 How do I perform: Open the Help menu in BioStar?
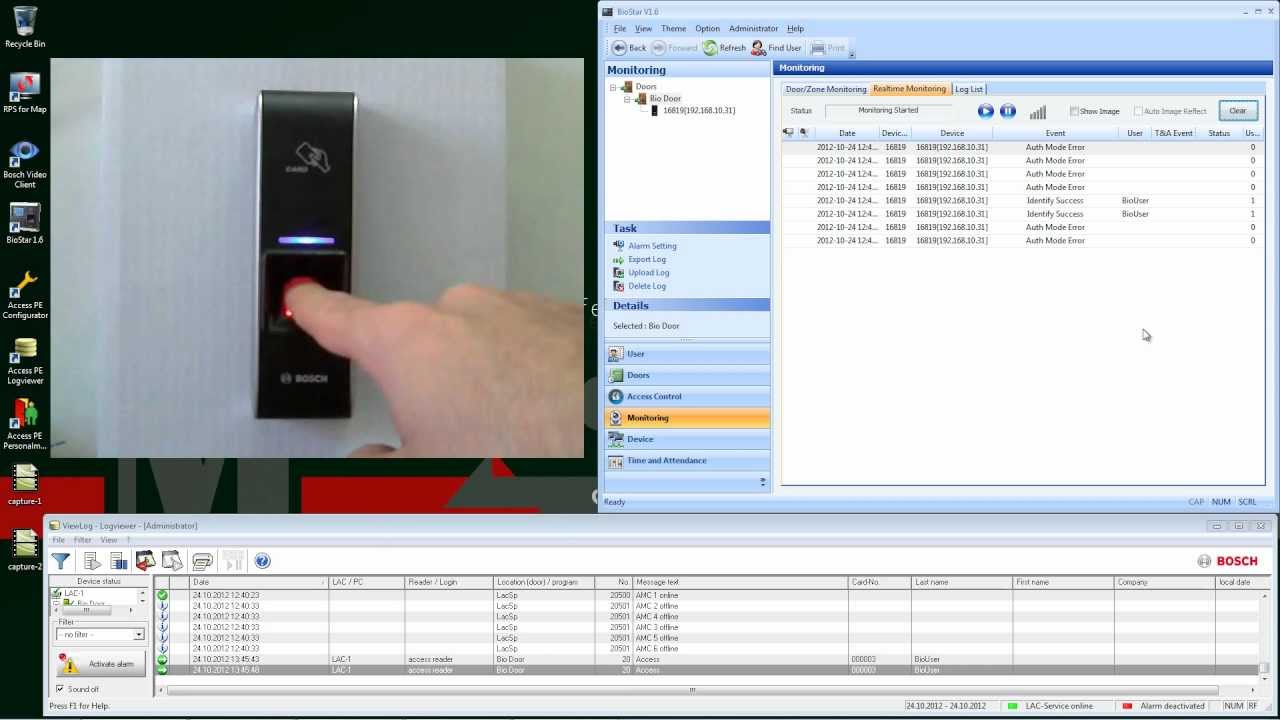click(x=795, y=29)
